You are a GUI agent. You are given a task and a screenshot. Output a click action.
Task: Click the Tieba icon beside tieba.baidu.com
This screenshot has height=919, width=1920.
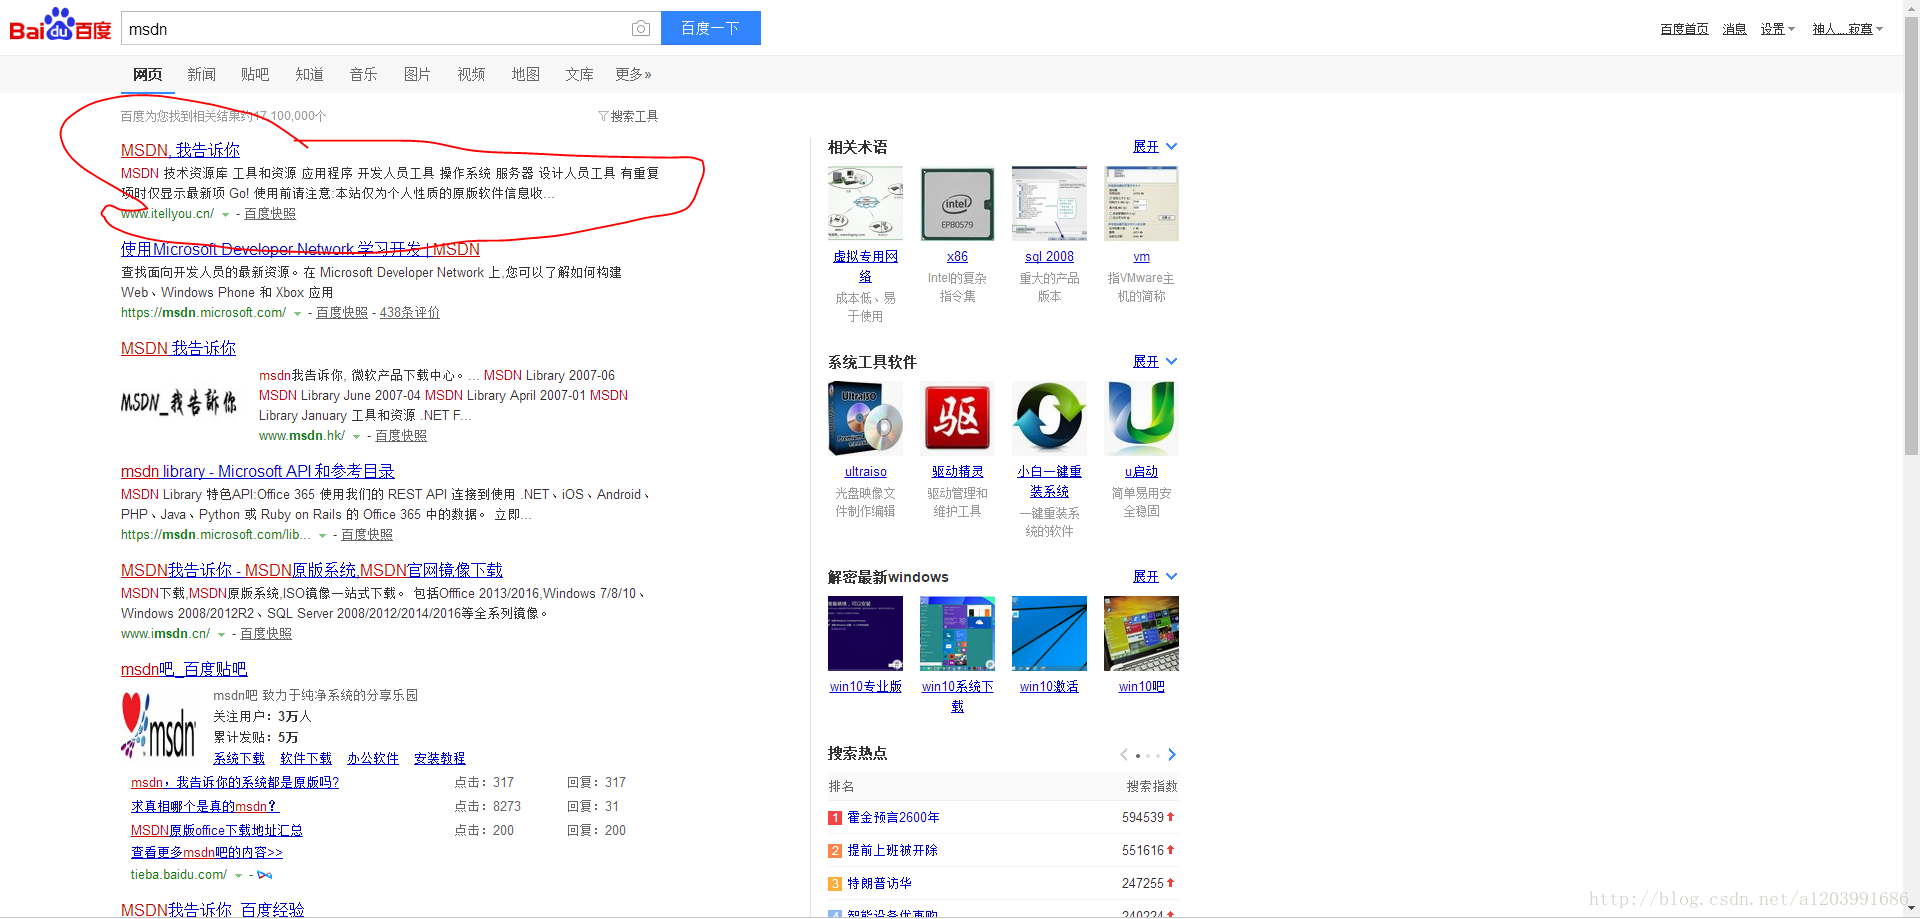pyautogui.click(x=264, y=874)
